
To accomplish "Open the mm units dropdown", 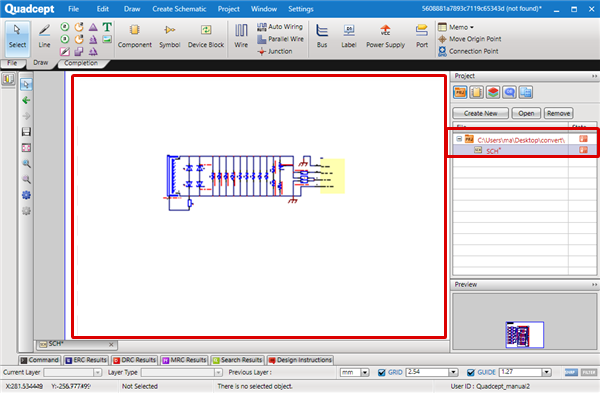I will 364,372.
